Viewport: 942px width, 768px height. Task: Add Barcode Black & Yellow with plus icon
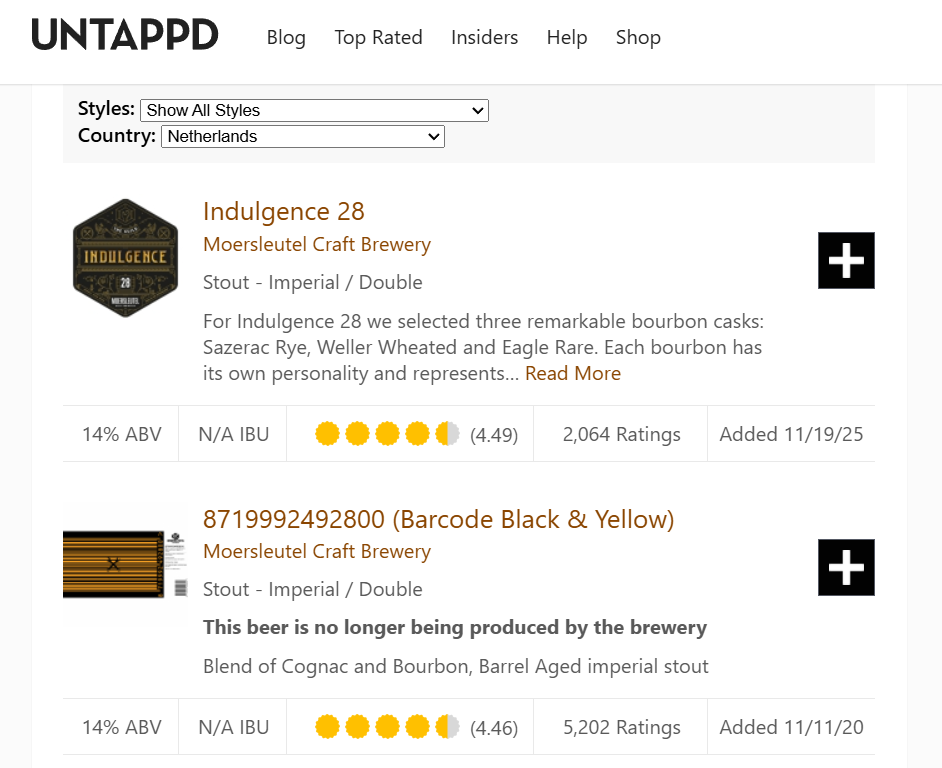(846, 567)
